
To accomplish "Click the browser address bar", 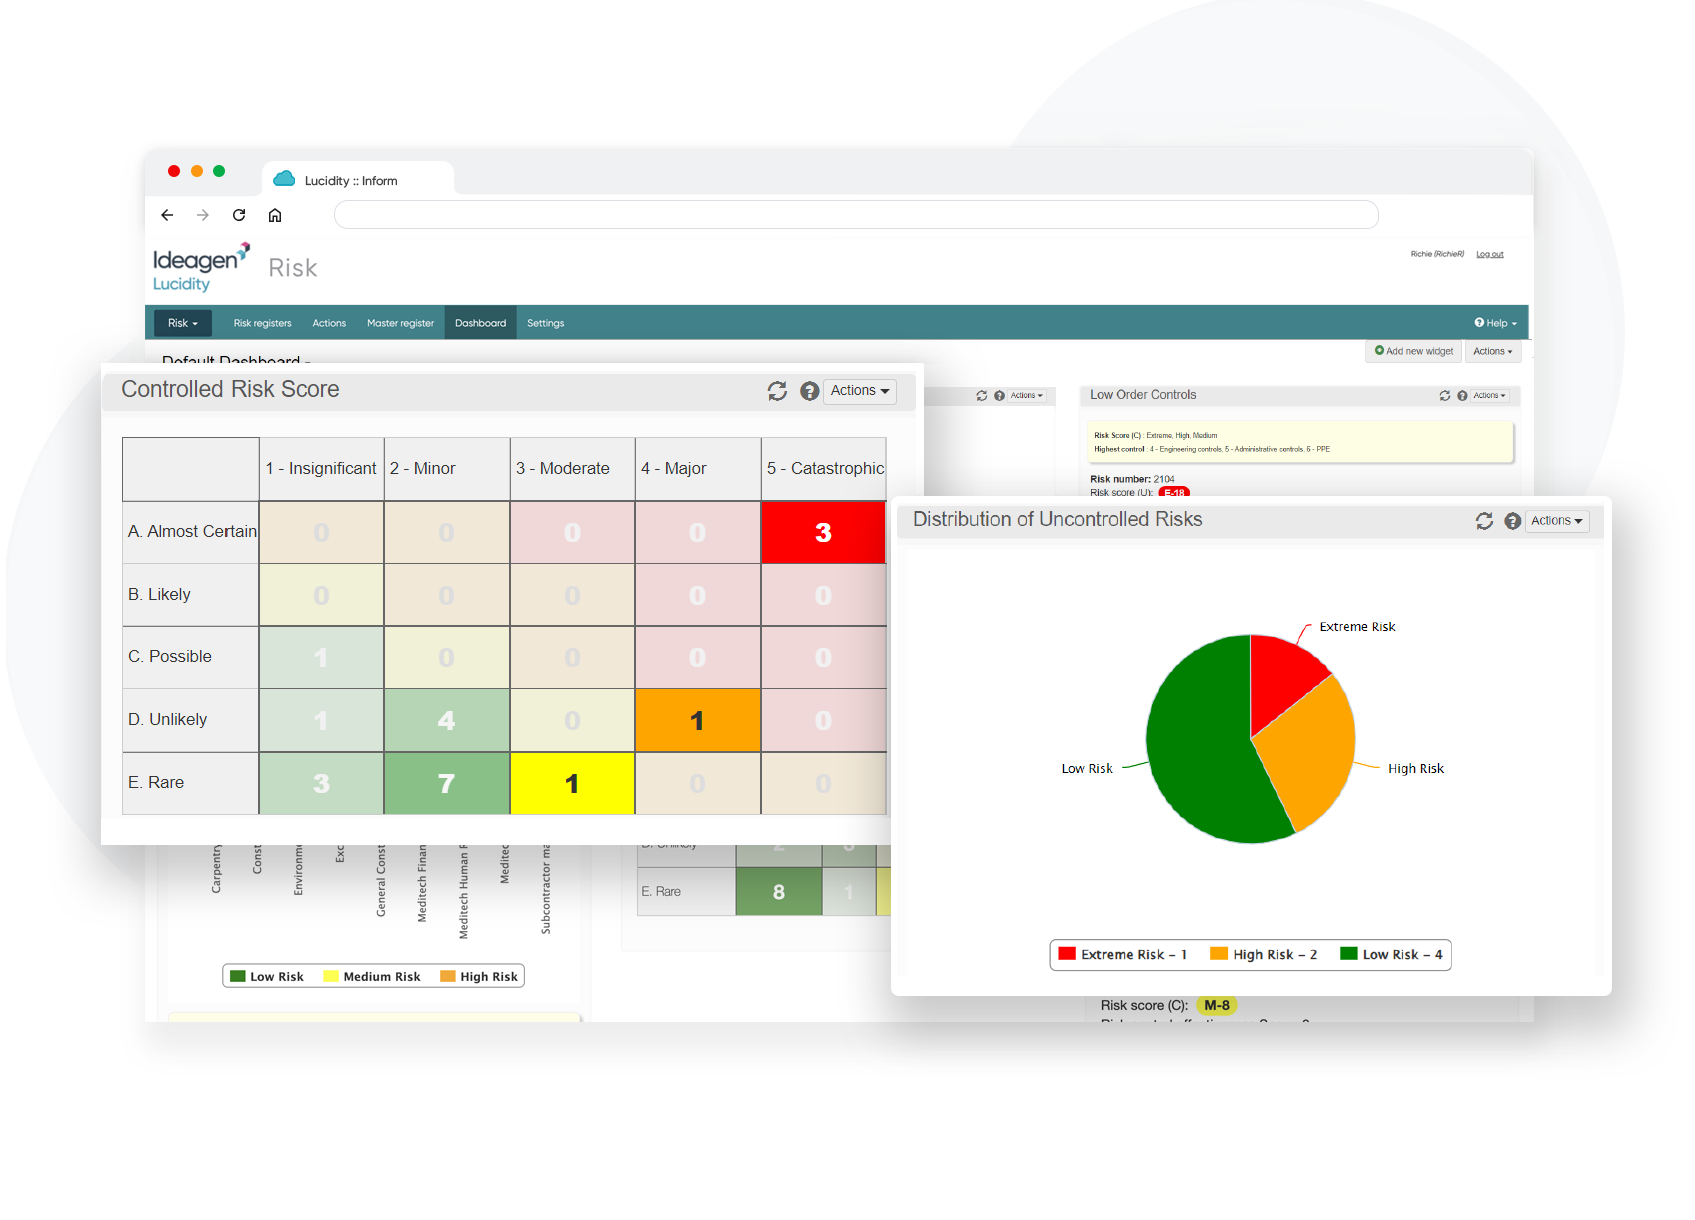I will (x=855, y=214).
